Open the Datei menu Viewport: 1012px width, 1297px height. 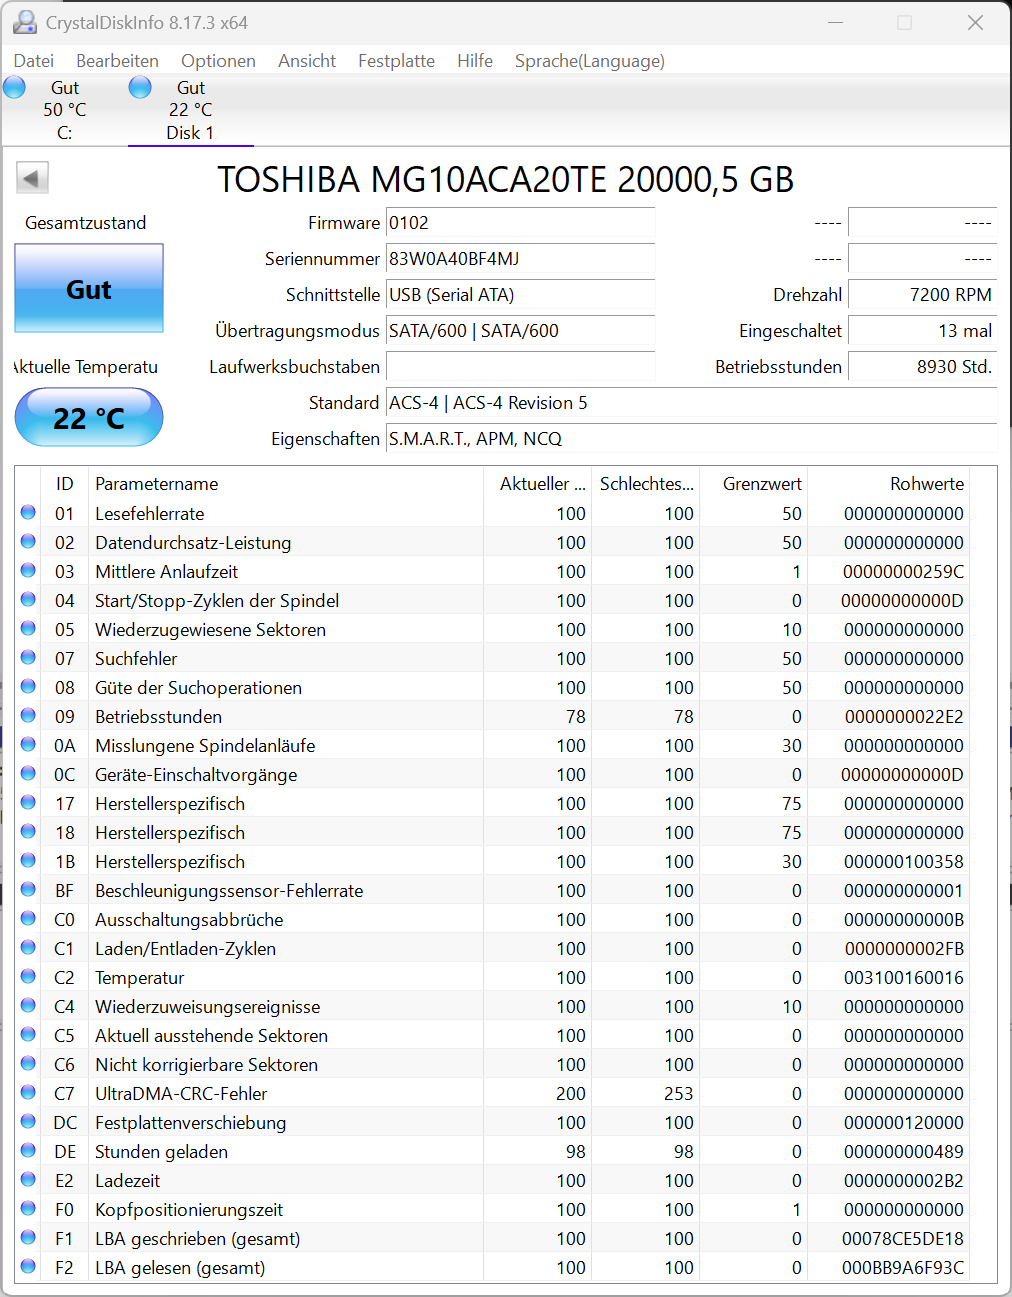pyautogui.click(x=34, y=61)
